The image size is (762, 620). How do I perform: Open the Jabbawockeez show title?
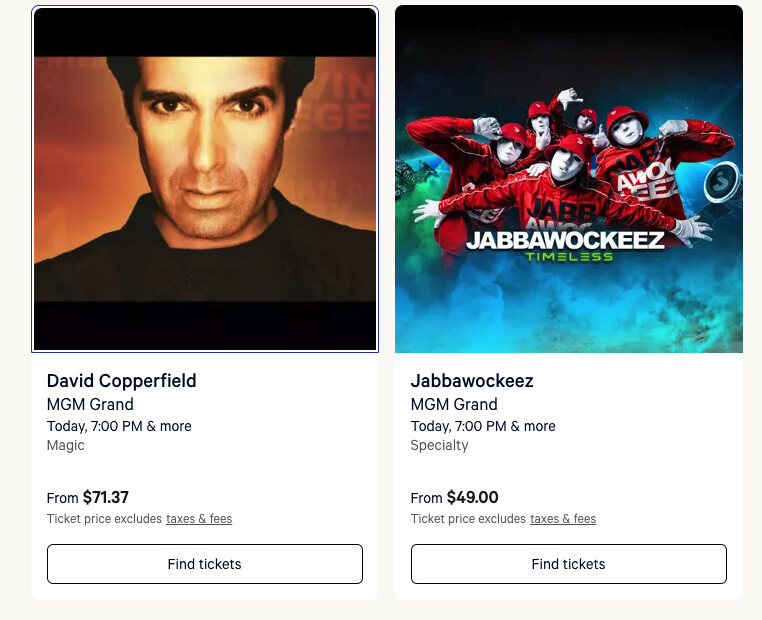[472, 381]
